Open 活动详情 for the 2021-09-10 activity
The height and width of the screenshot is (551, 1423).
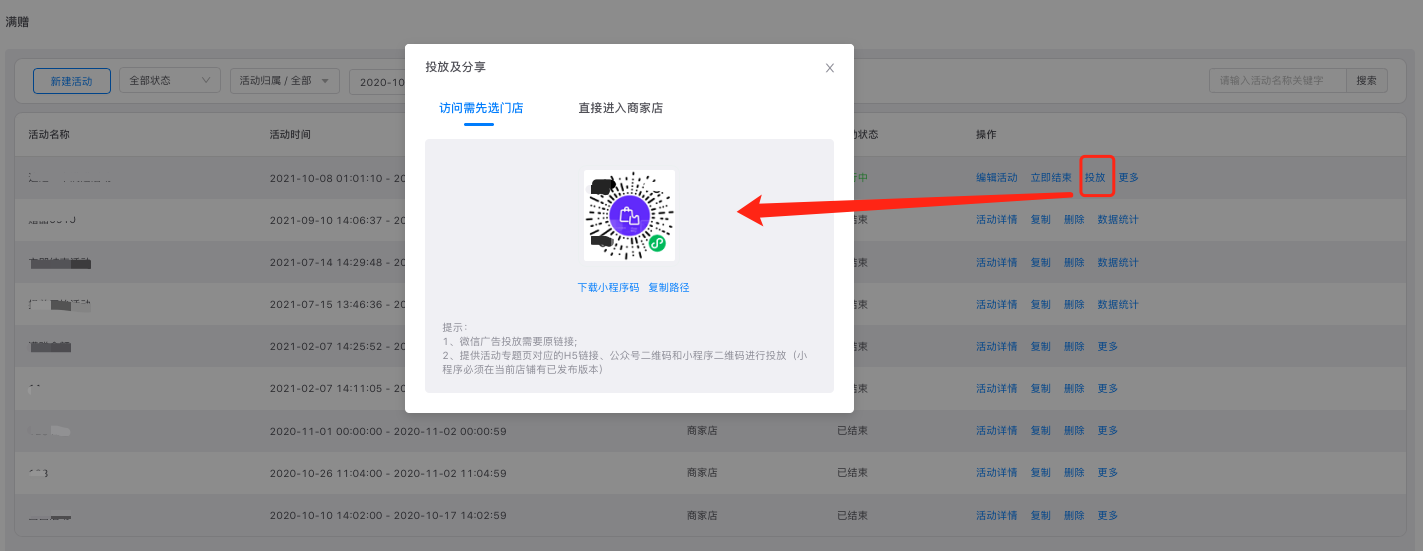pos(997,220)
